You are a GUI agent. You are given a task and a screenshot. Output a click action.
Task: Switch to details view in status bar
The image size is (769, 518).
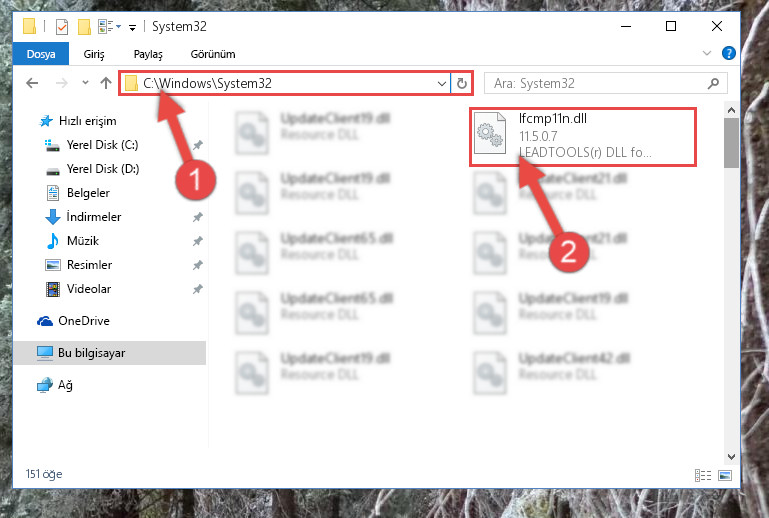coord(703,475)
